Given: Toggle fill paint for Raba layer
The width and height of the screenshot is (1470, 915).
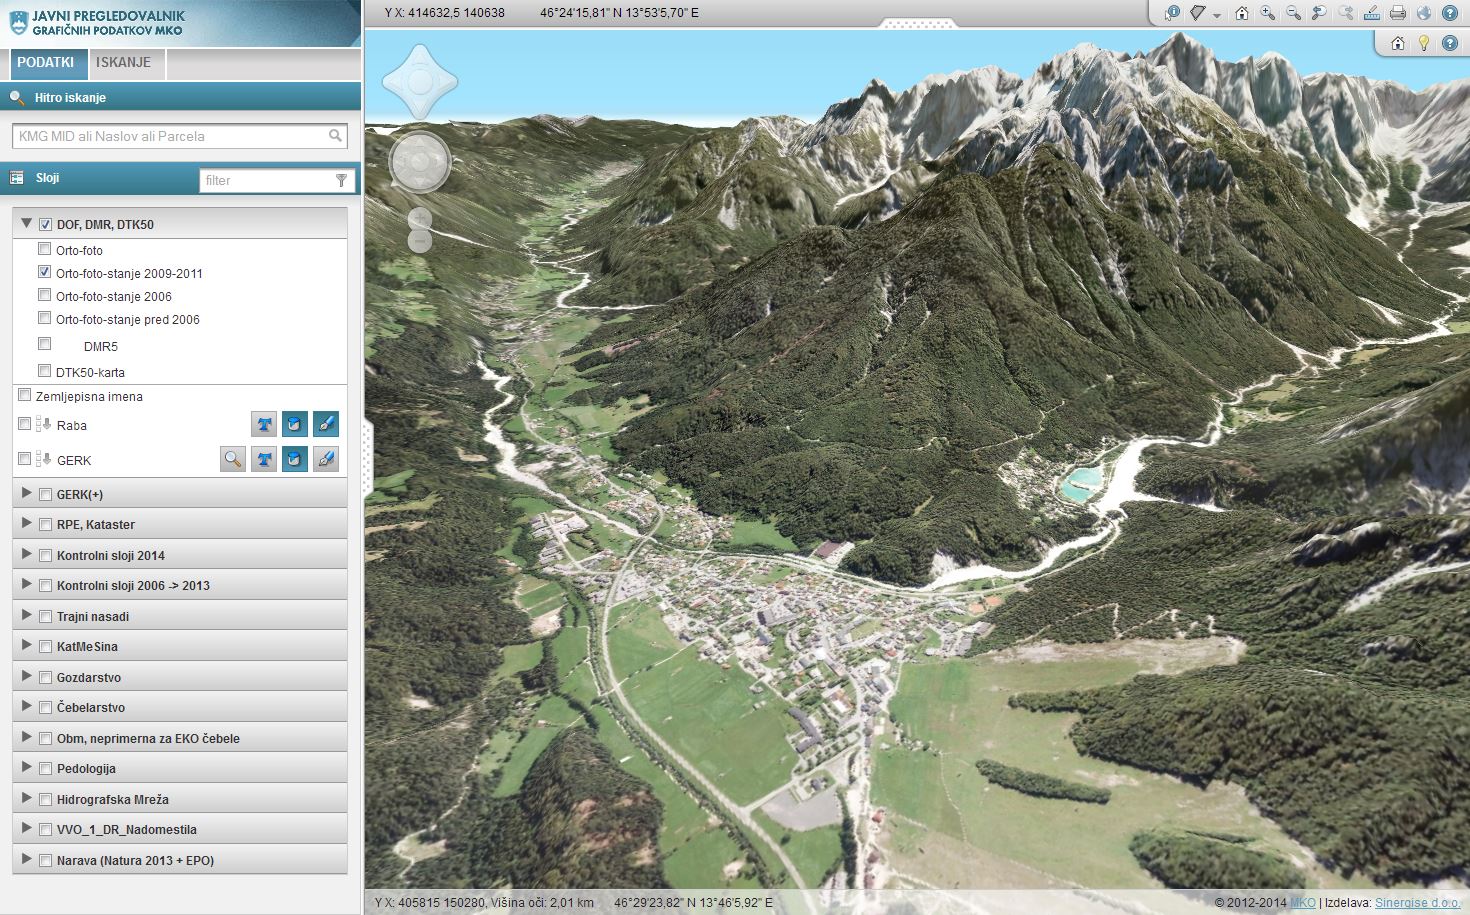Looking at the screenshot, I should (295, 424).
